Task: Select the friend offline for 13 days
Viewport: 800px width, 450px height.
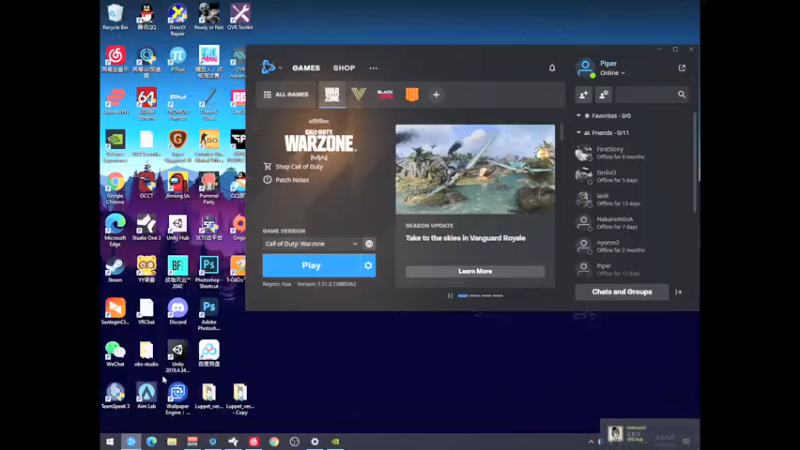Action: coord(633,199)
